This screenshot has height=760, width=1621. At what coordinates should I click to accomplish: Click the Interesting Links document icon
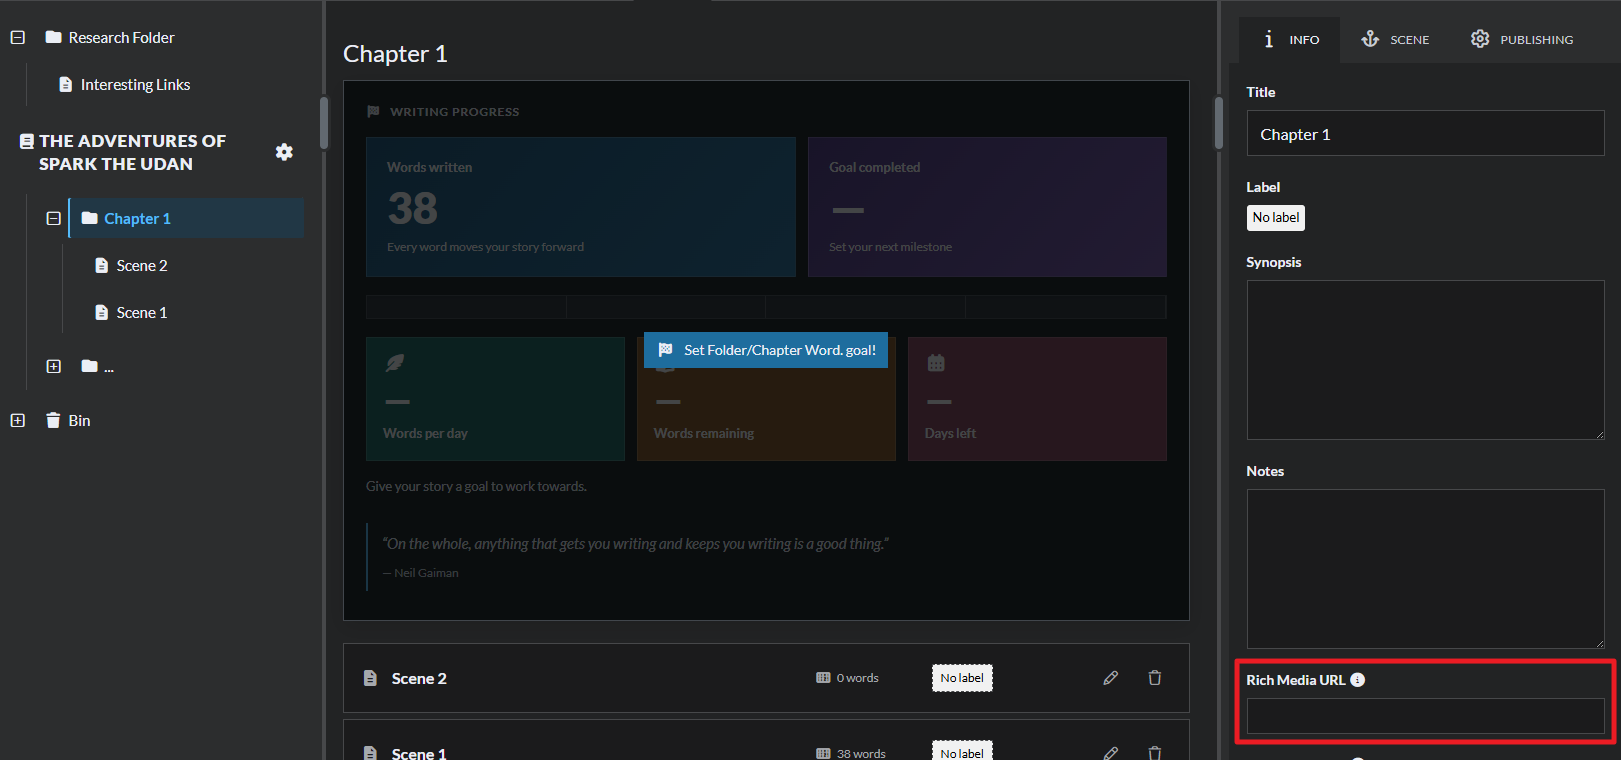66,85
